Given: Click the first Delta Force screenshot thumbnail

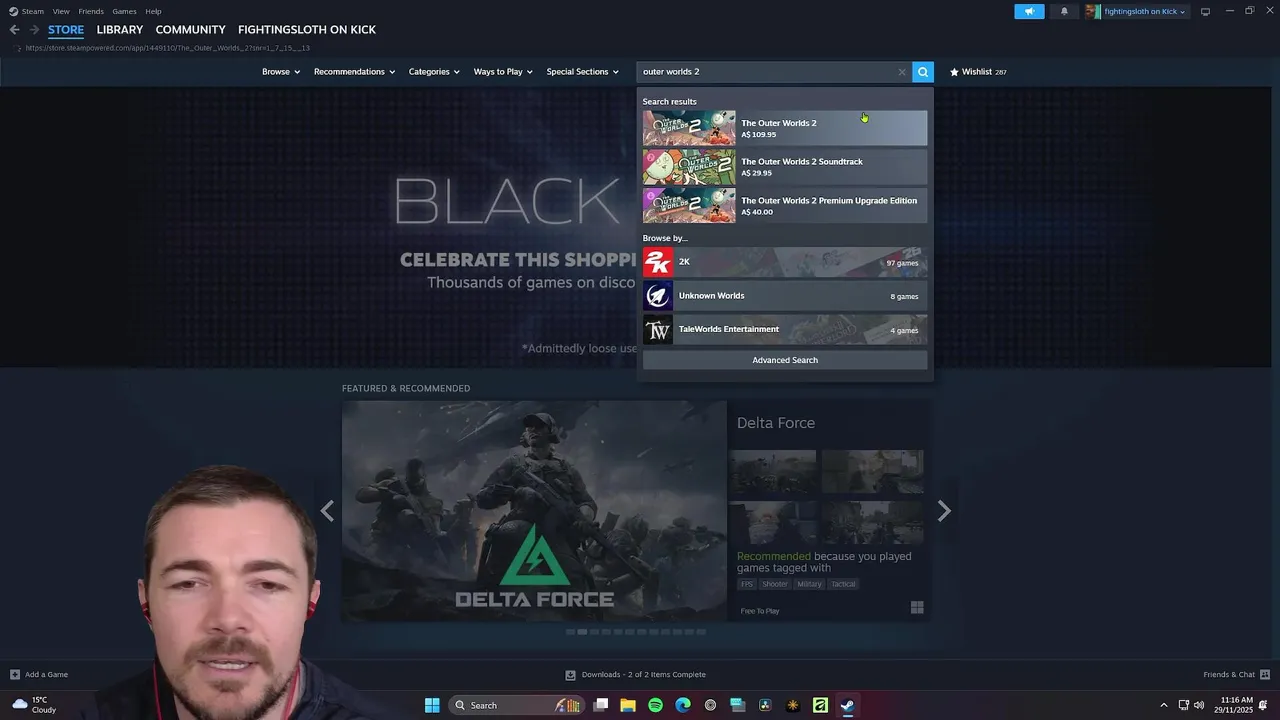Looking at the screenshot, I should coord(772,472).
